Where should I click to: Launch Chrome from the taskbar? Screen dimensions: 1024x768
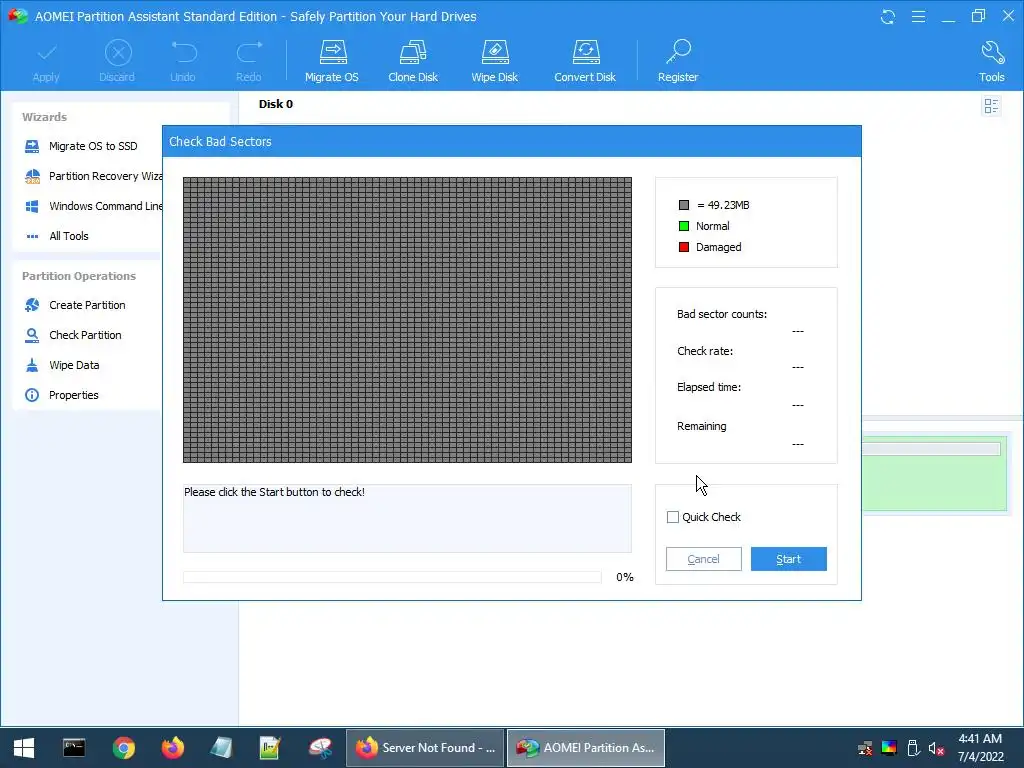[x=123, y=748]
